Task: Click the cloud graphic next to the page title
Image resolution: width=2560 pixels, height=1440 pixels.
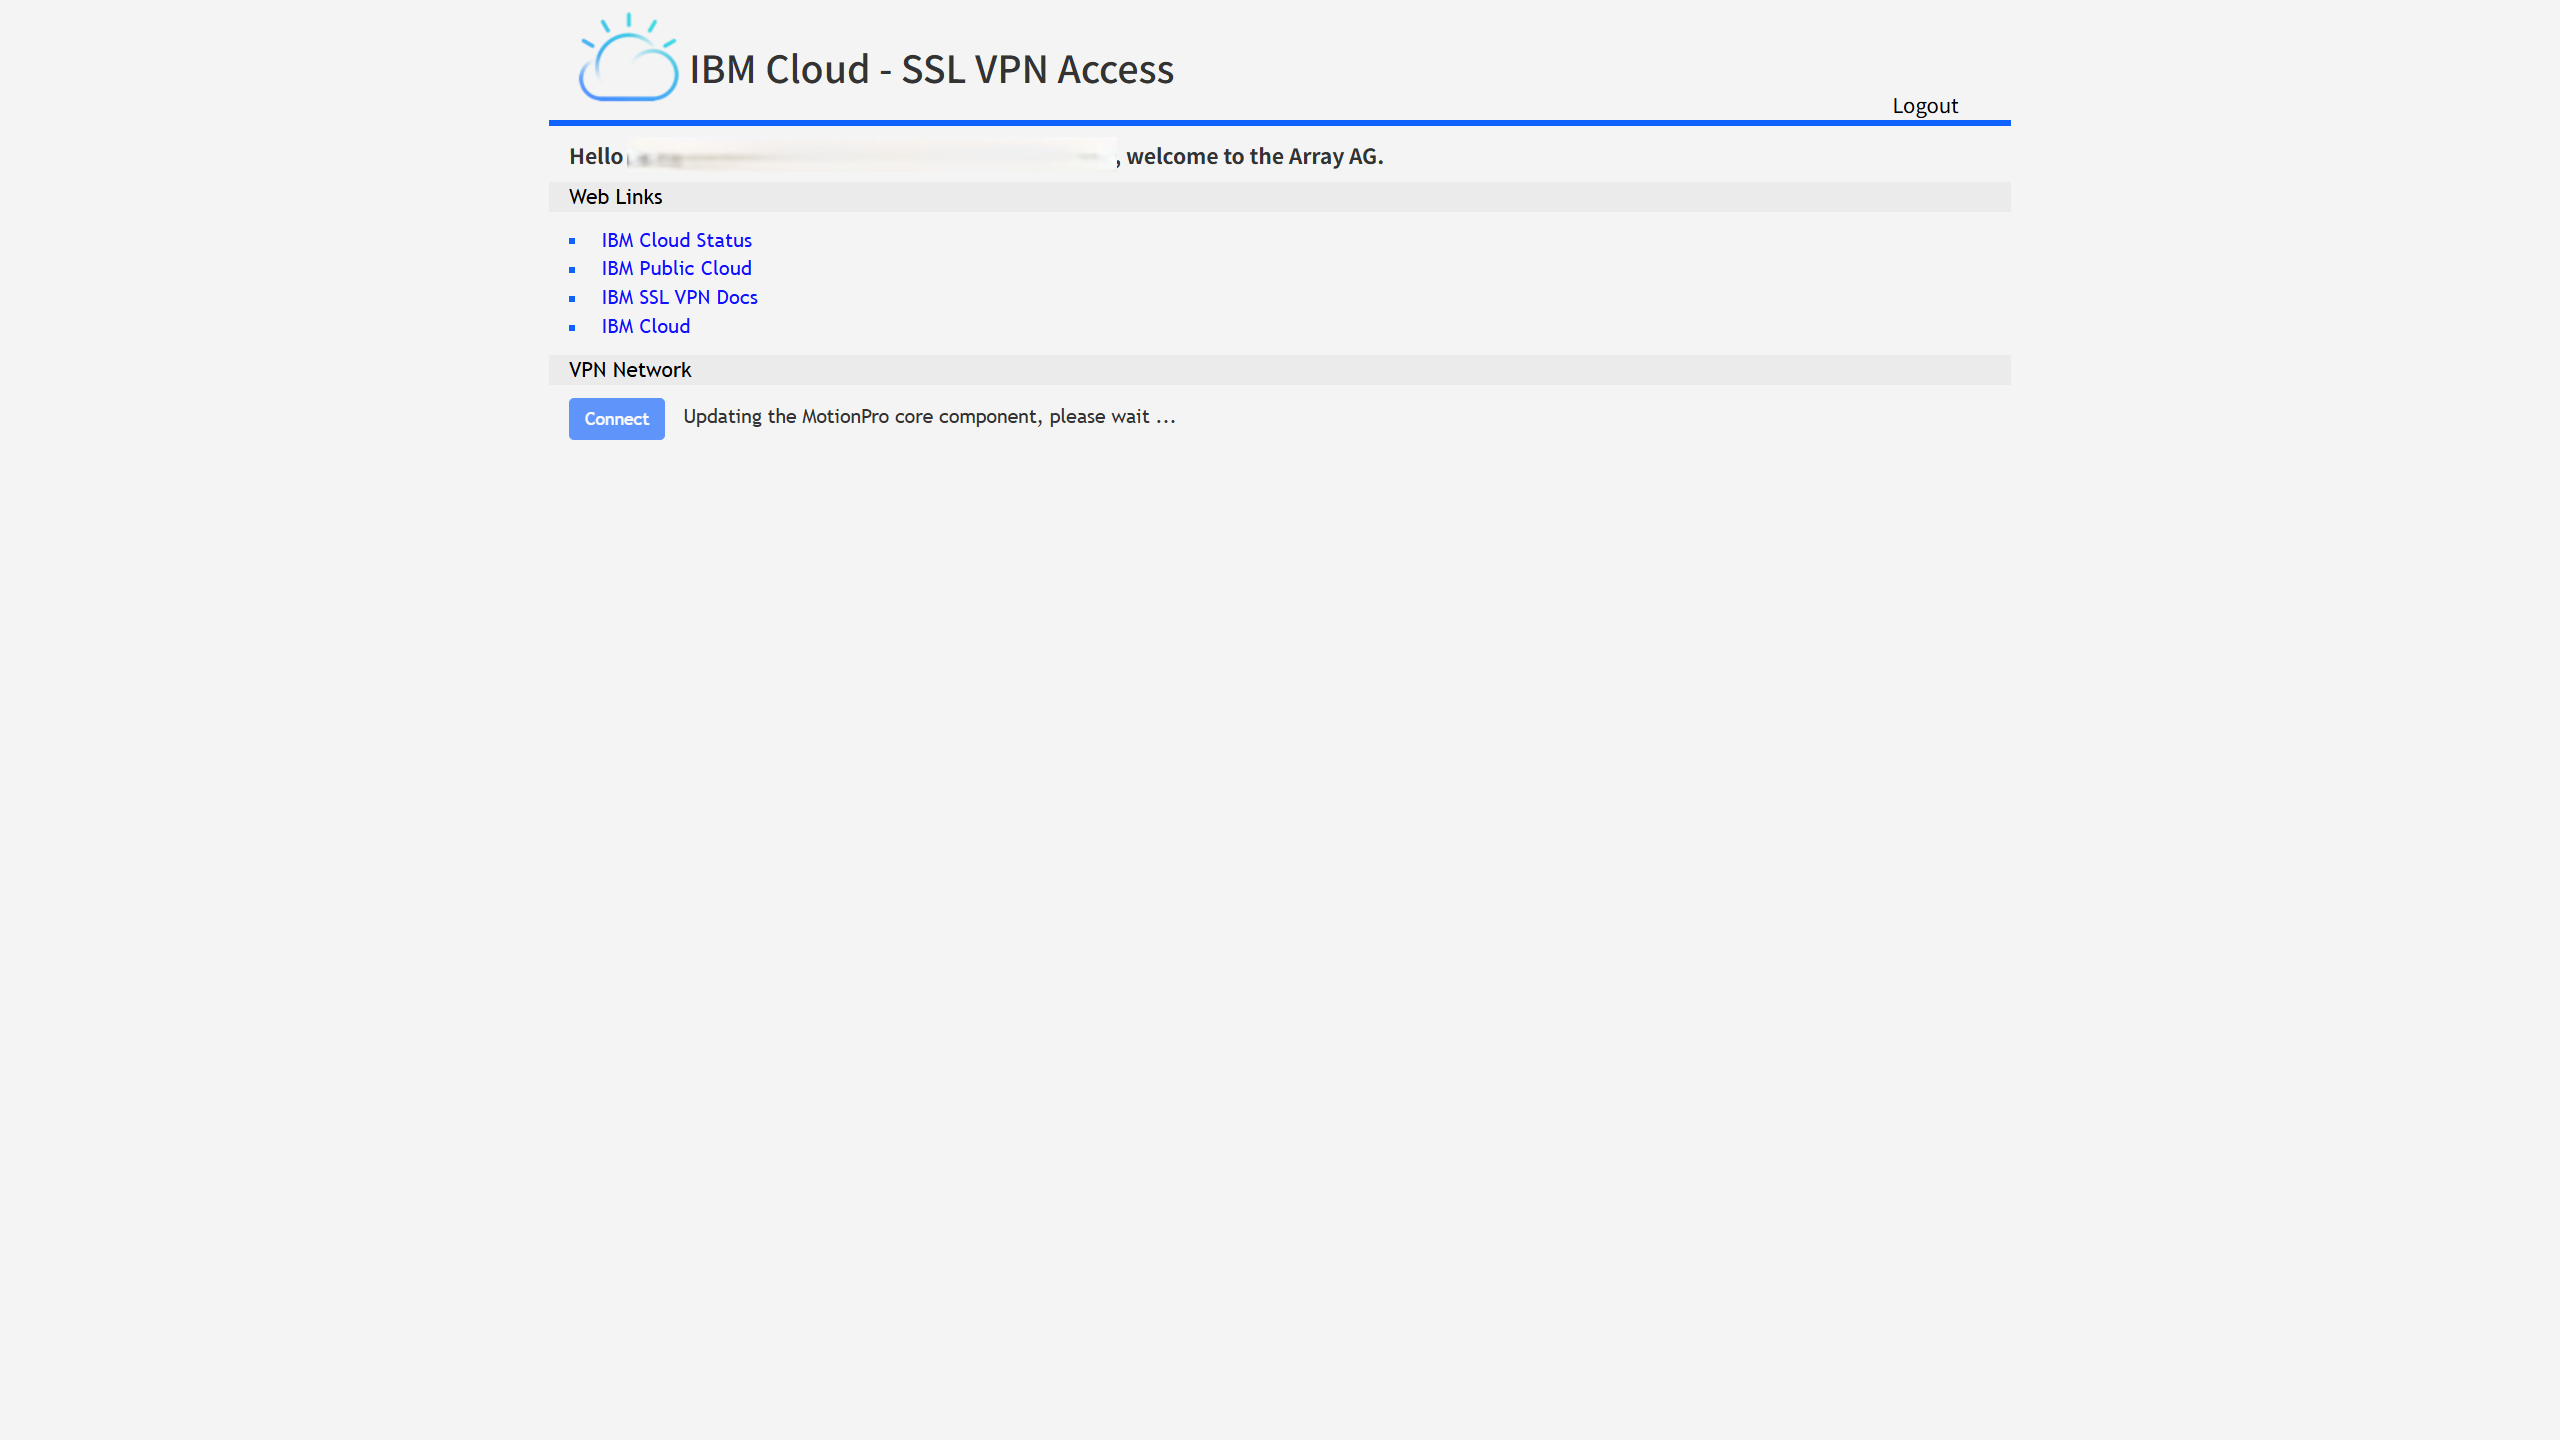Action: tap(628, 68)
